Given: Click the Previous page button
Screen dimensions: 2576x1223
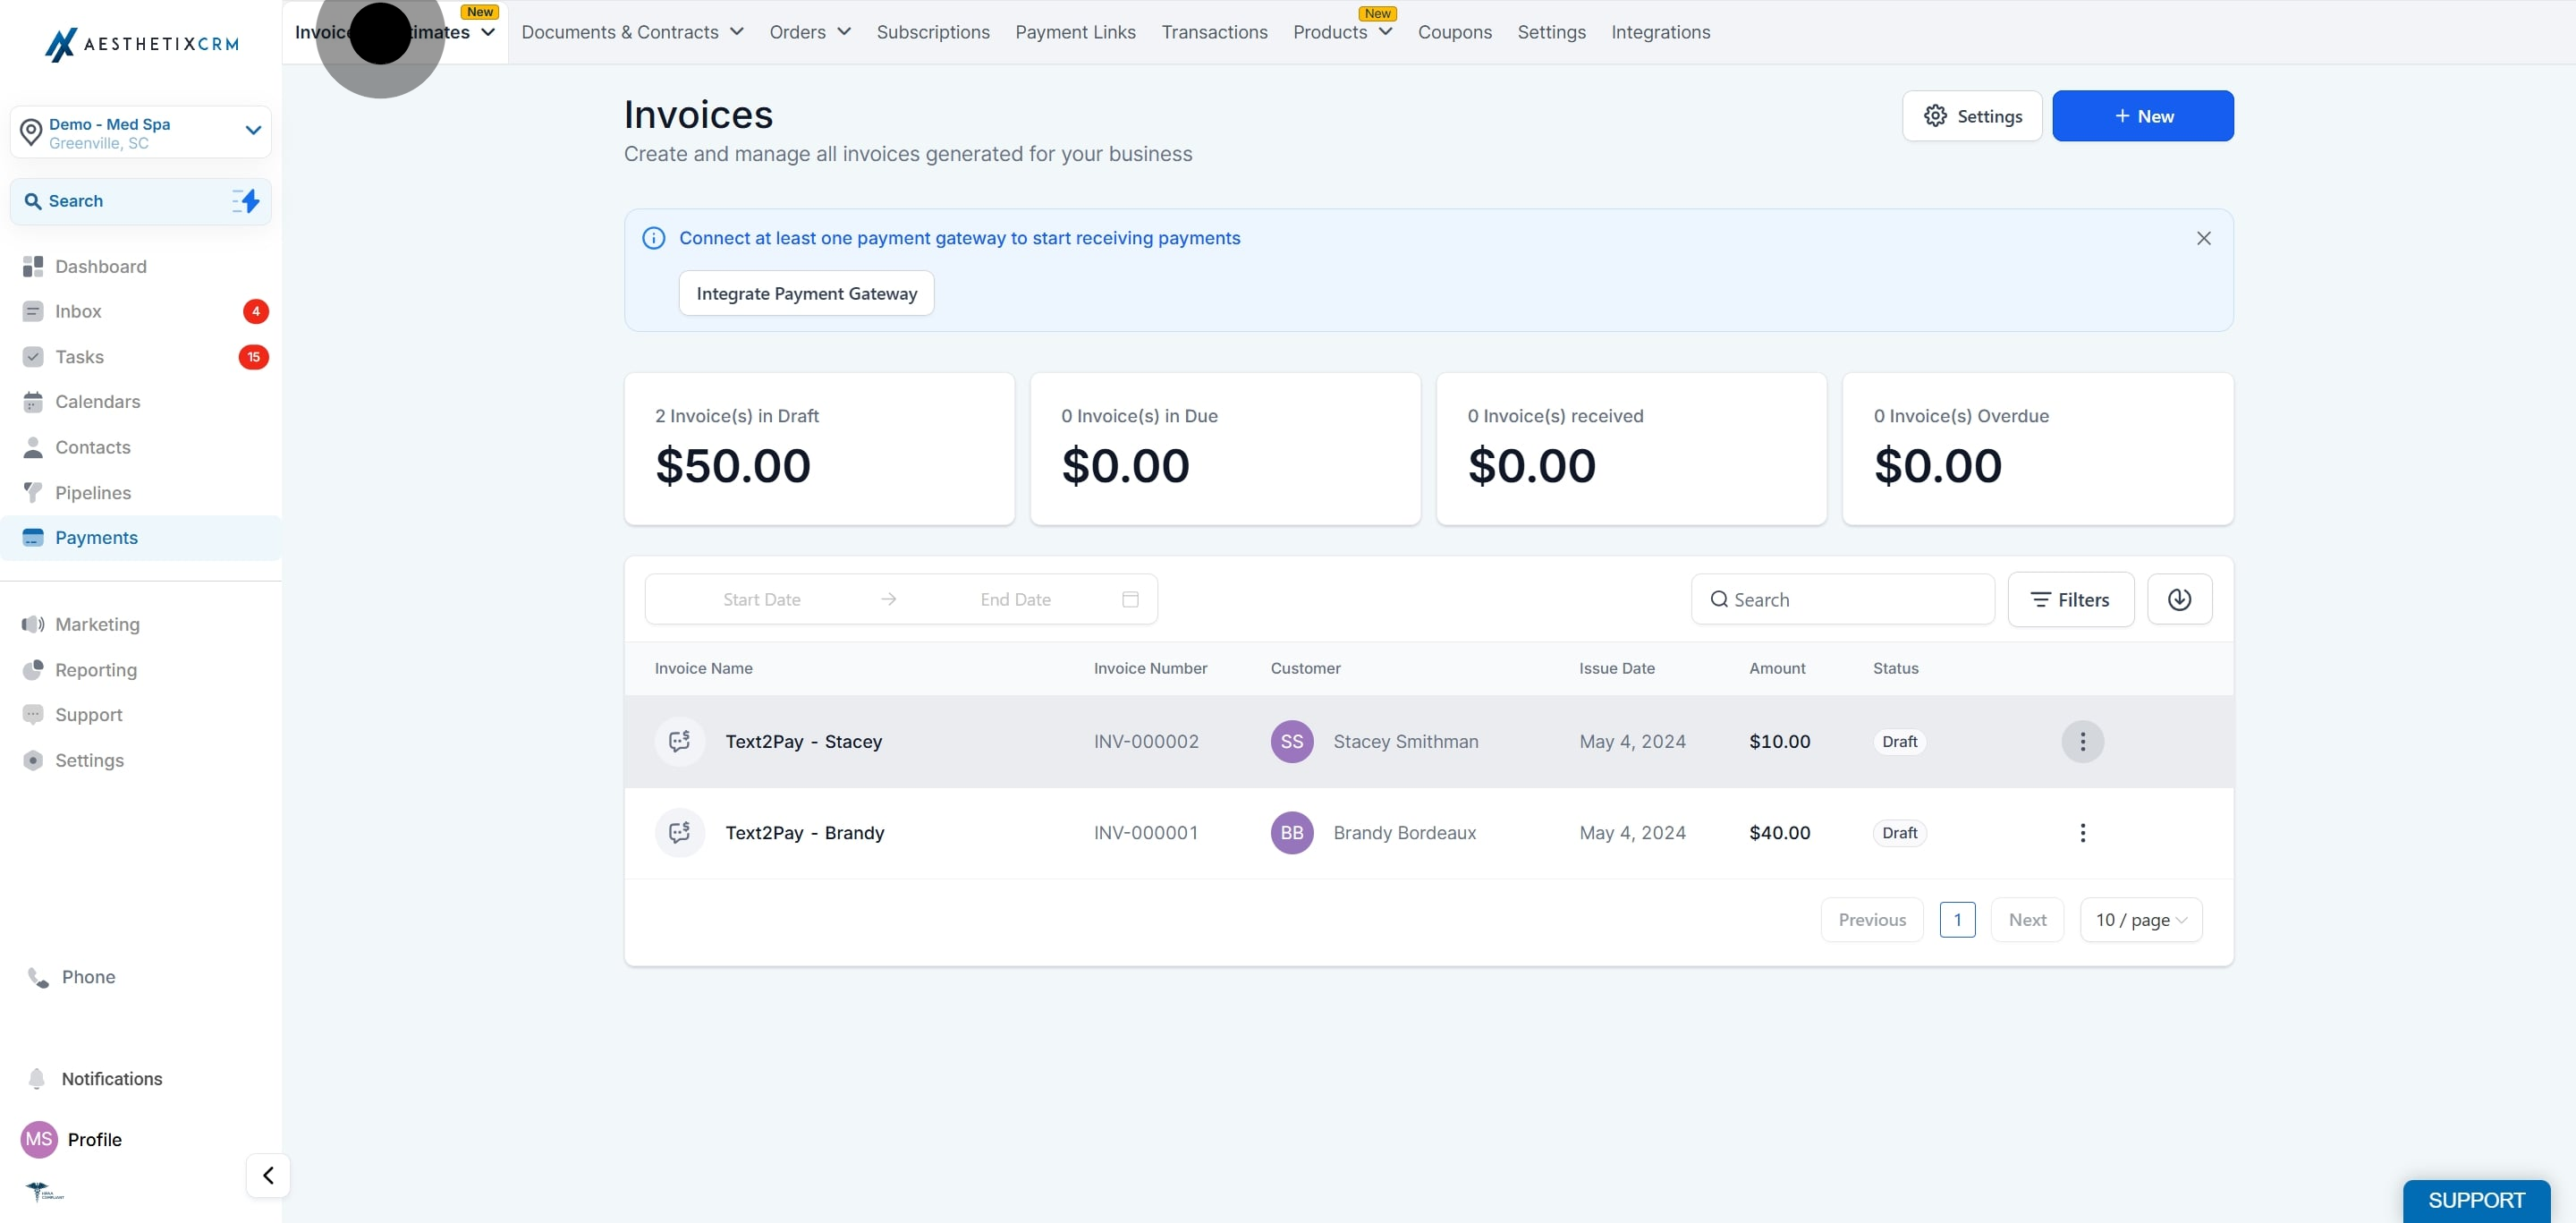Looking at the screenshot, I should click(x=1872, y=920).
